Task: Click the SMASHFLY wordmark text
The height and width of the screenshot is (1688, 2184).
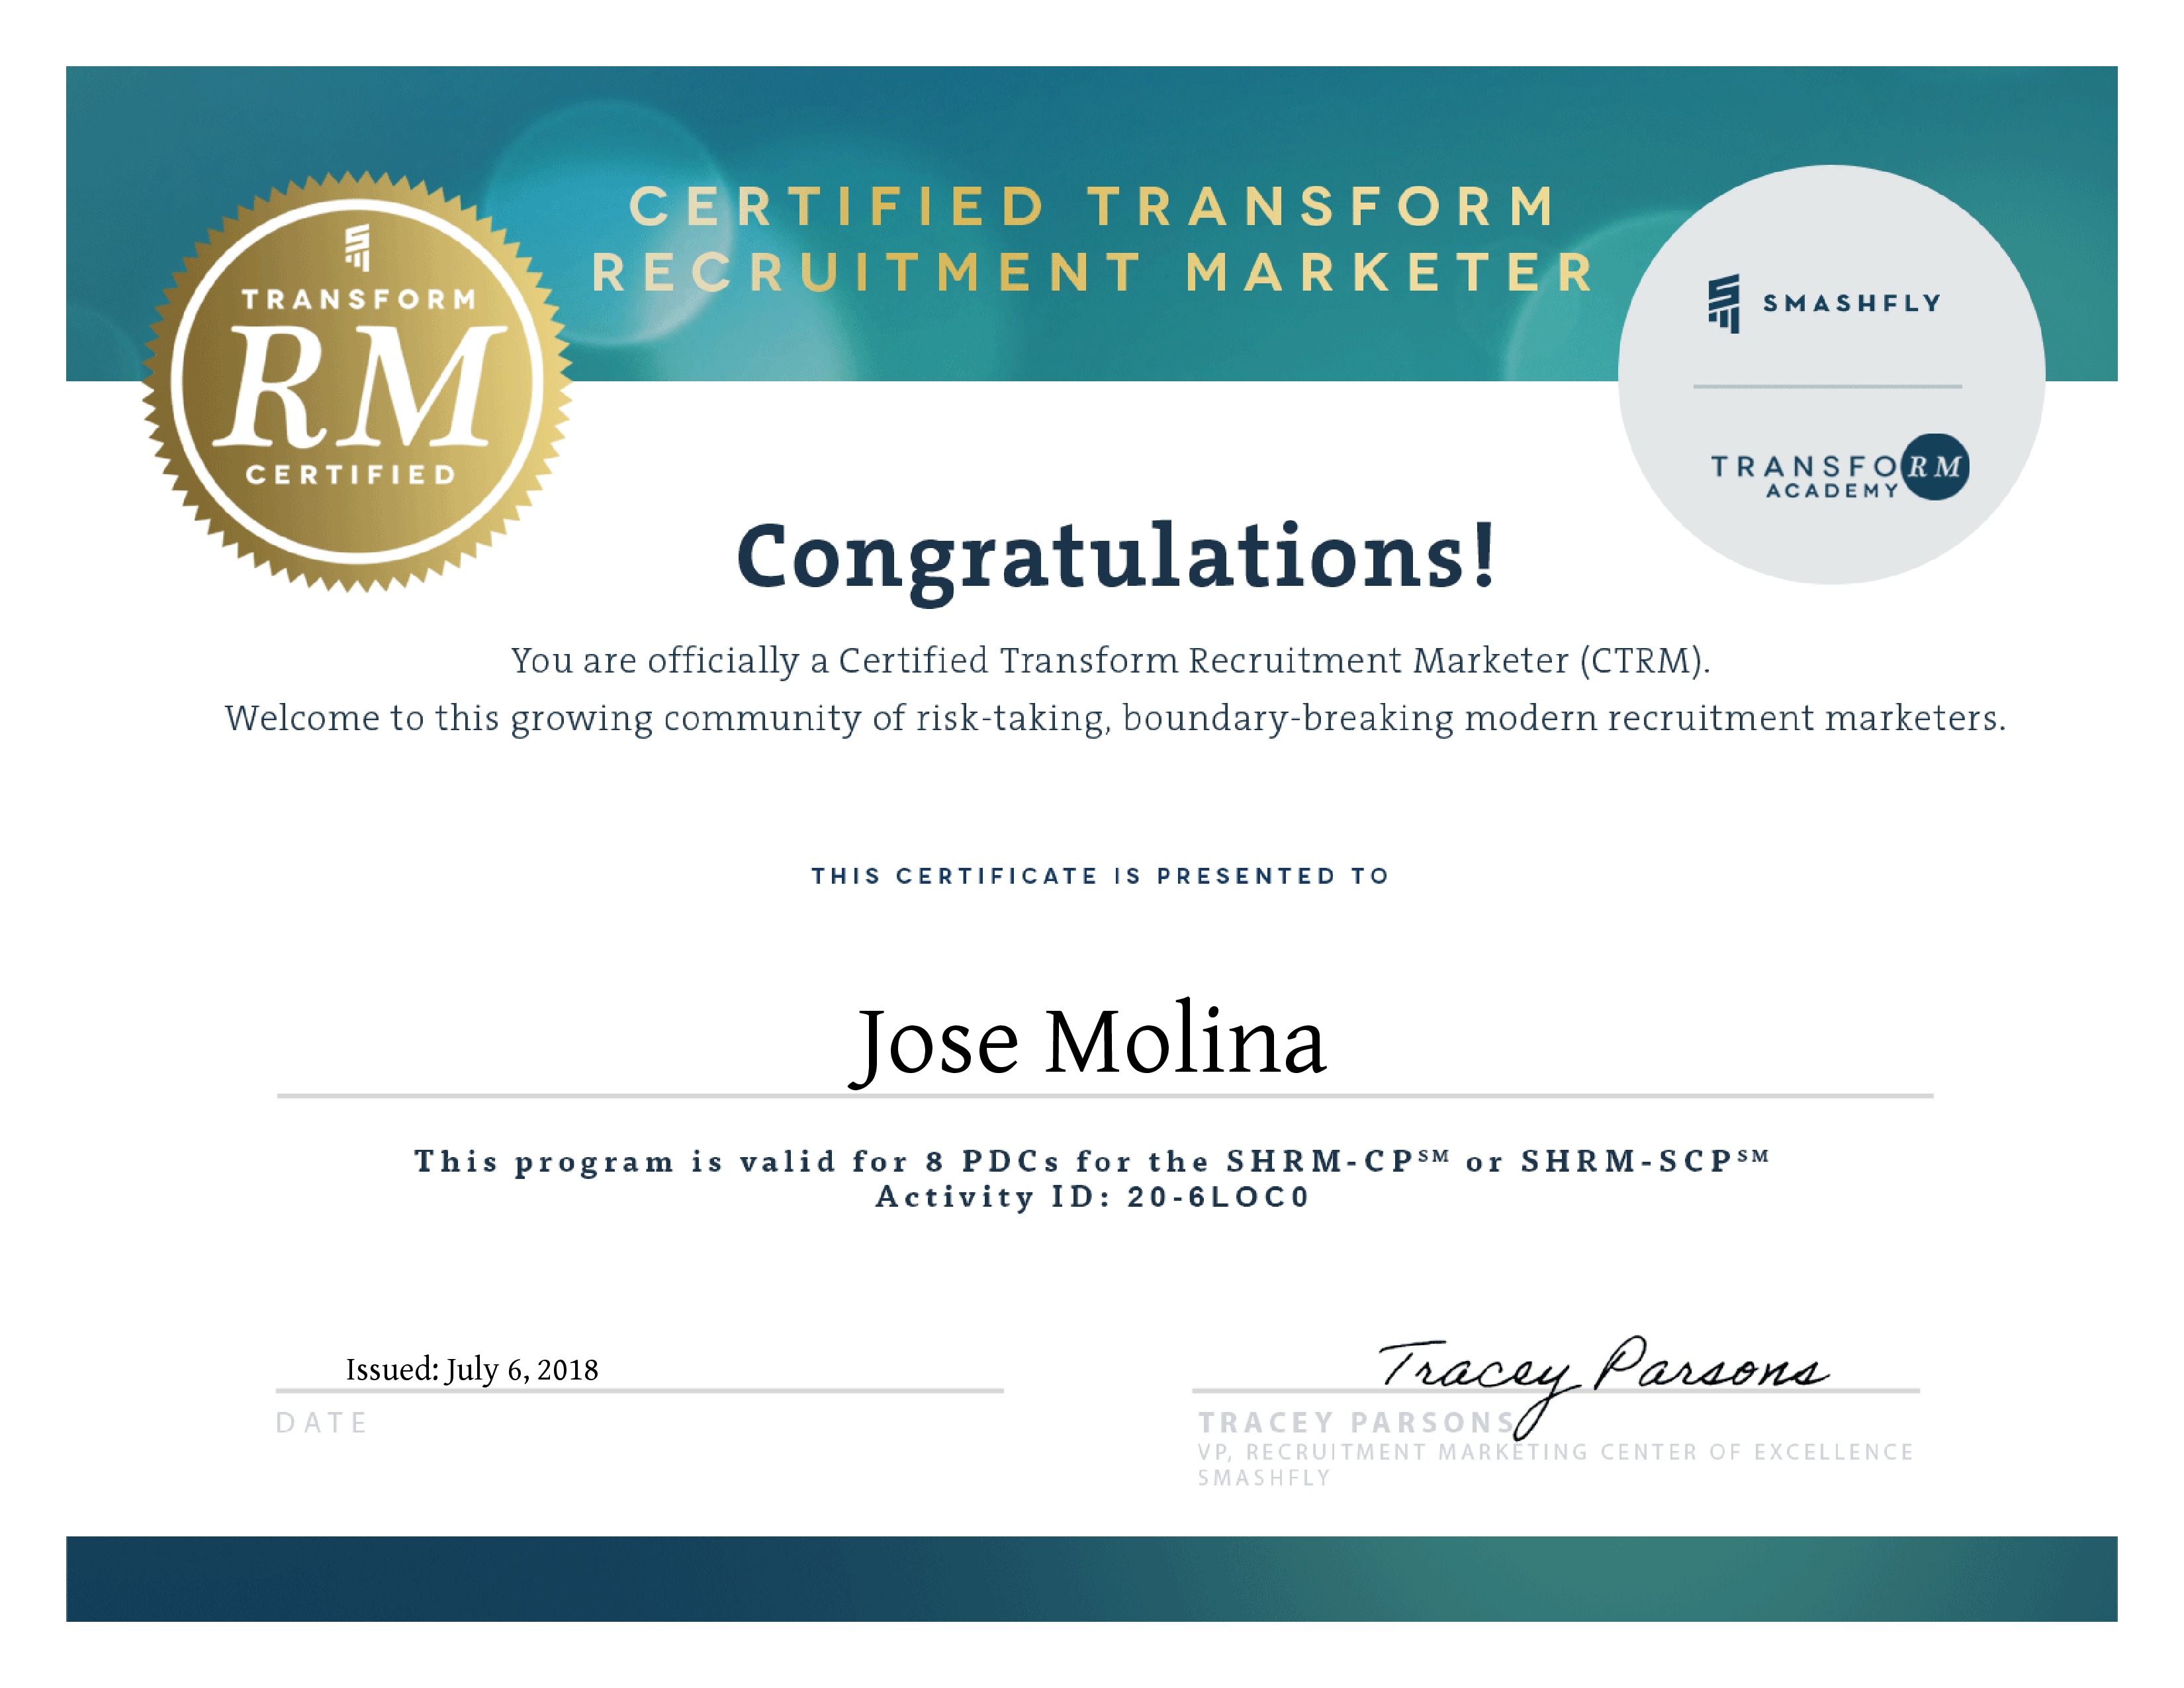Action: pos(1851,303)
